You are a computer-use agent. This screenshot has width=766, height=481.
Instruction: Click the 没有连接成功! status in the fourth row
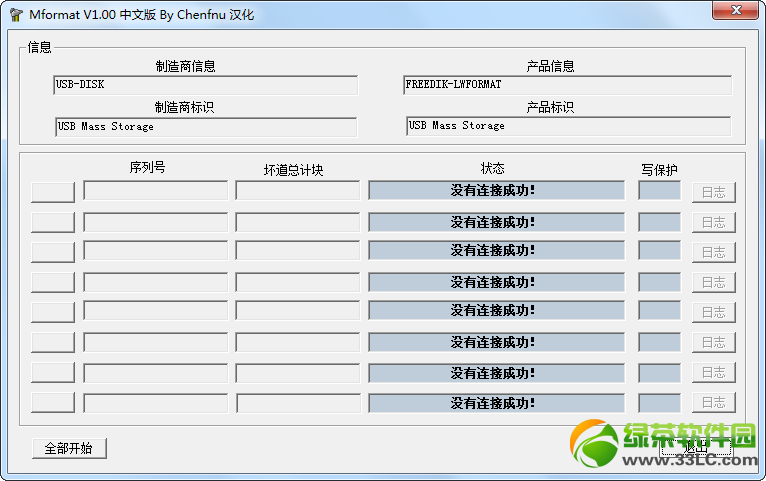(497, 282)
